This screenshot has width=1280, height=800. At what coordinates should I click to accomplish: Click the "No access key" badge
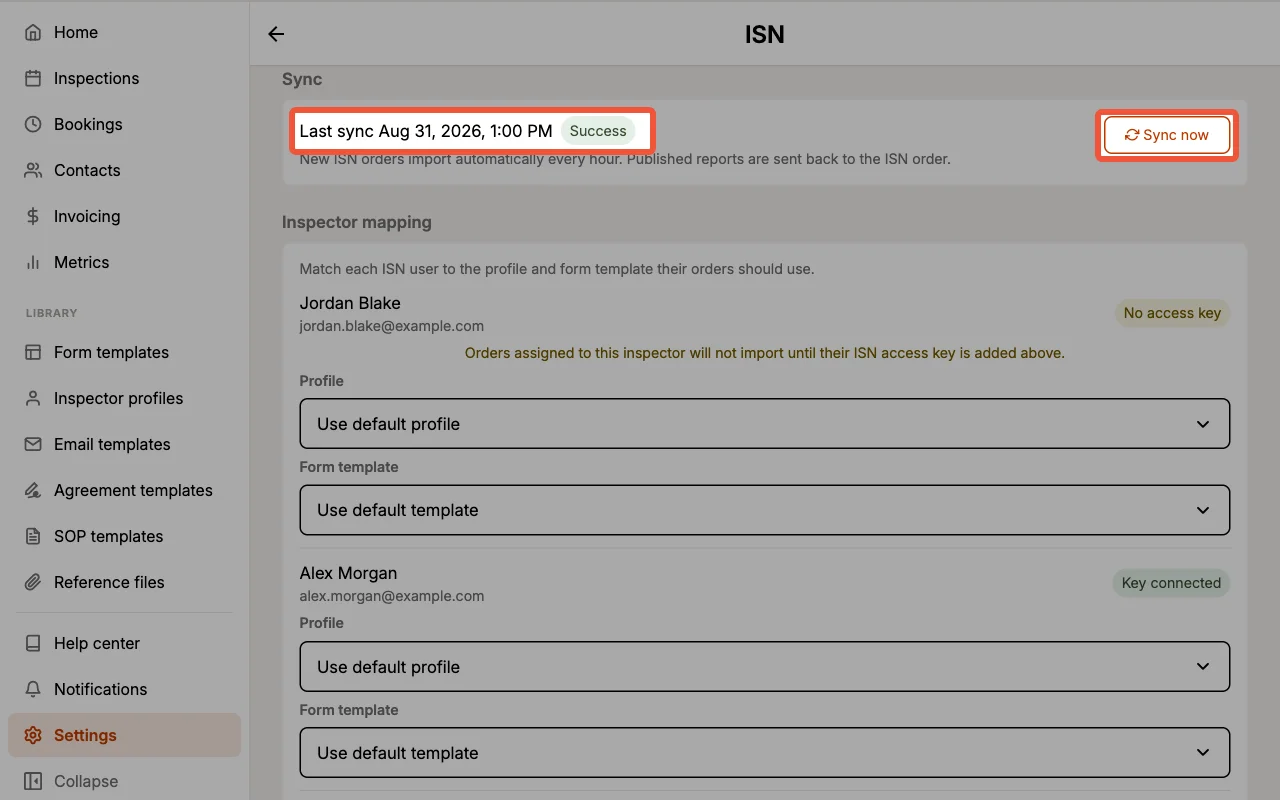[1172, 313]
